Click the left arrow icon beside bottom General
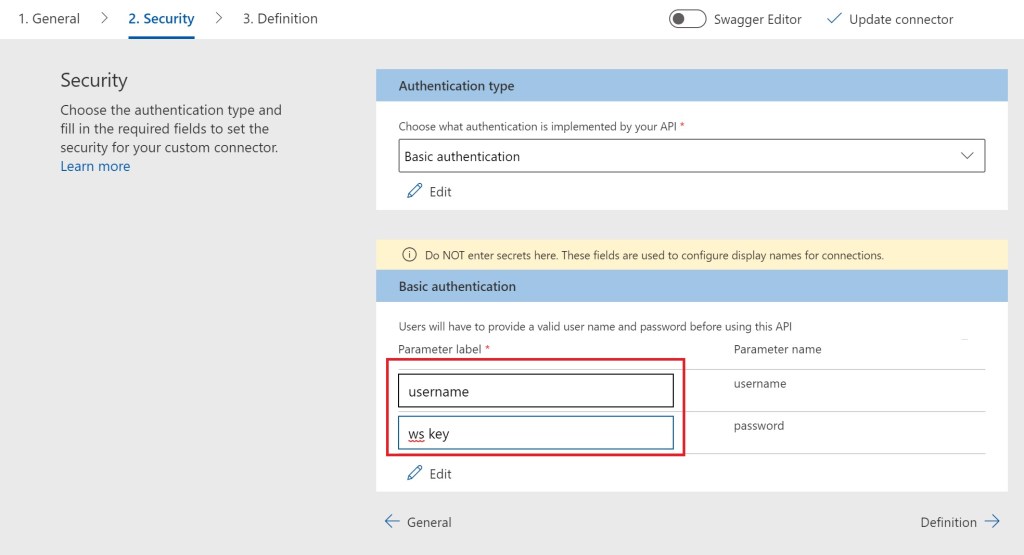 [x=392, y=521]
